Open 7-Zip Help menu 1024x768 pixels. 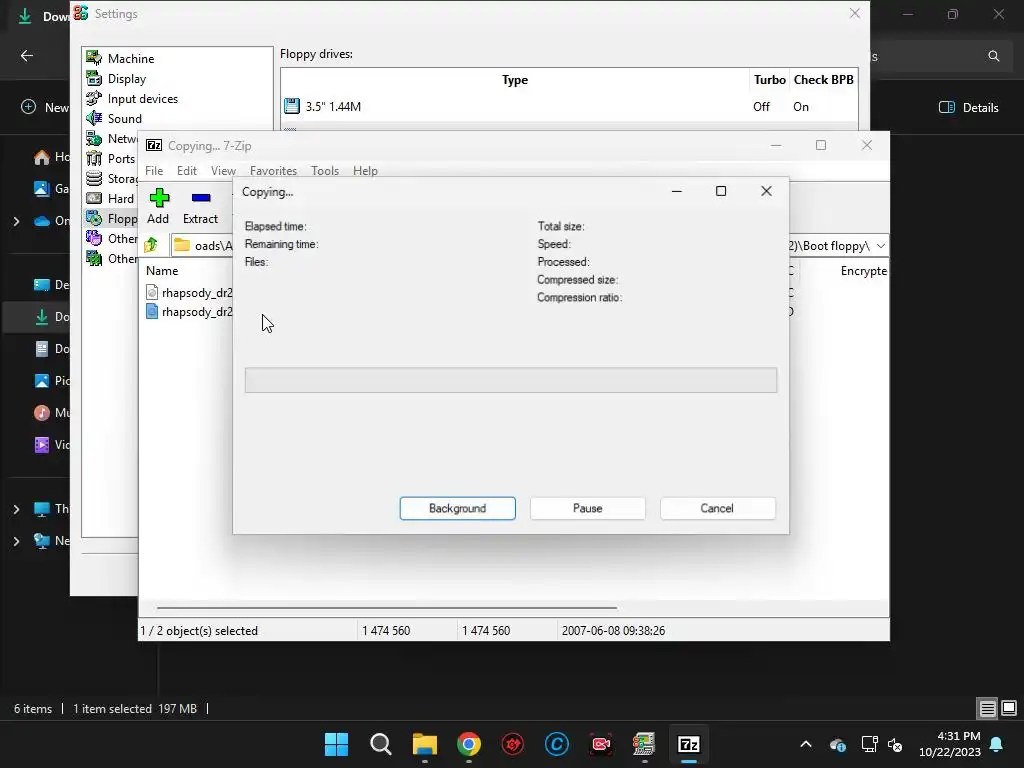[365, 171]
